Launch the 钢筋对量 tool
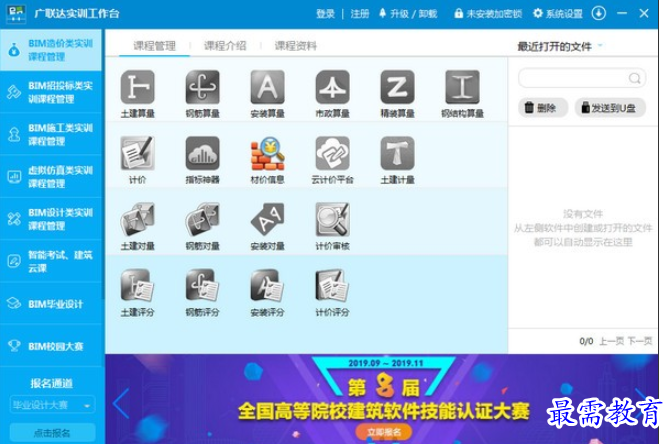 click(x=202, y=219)
